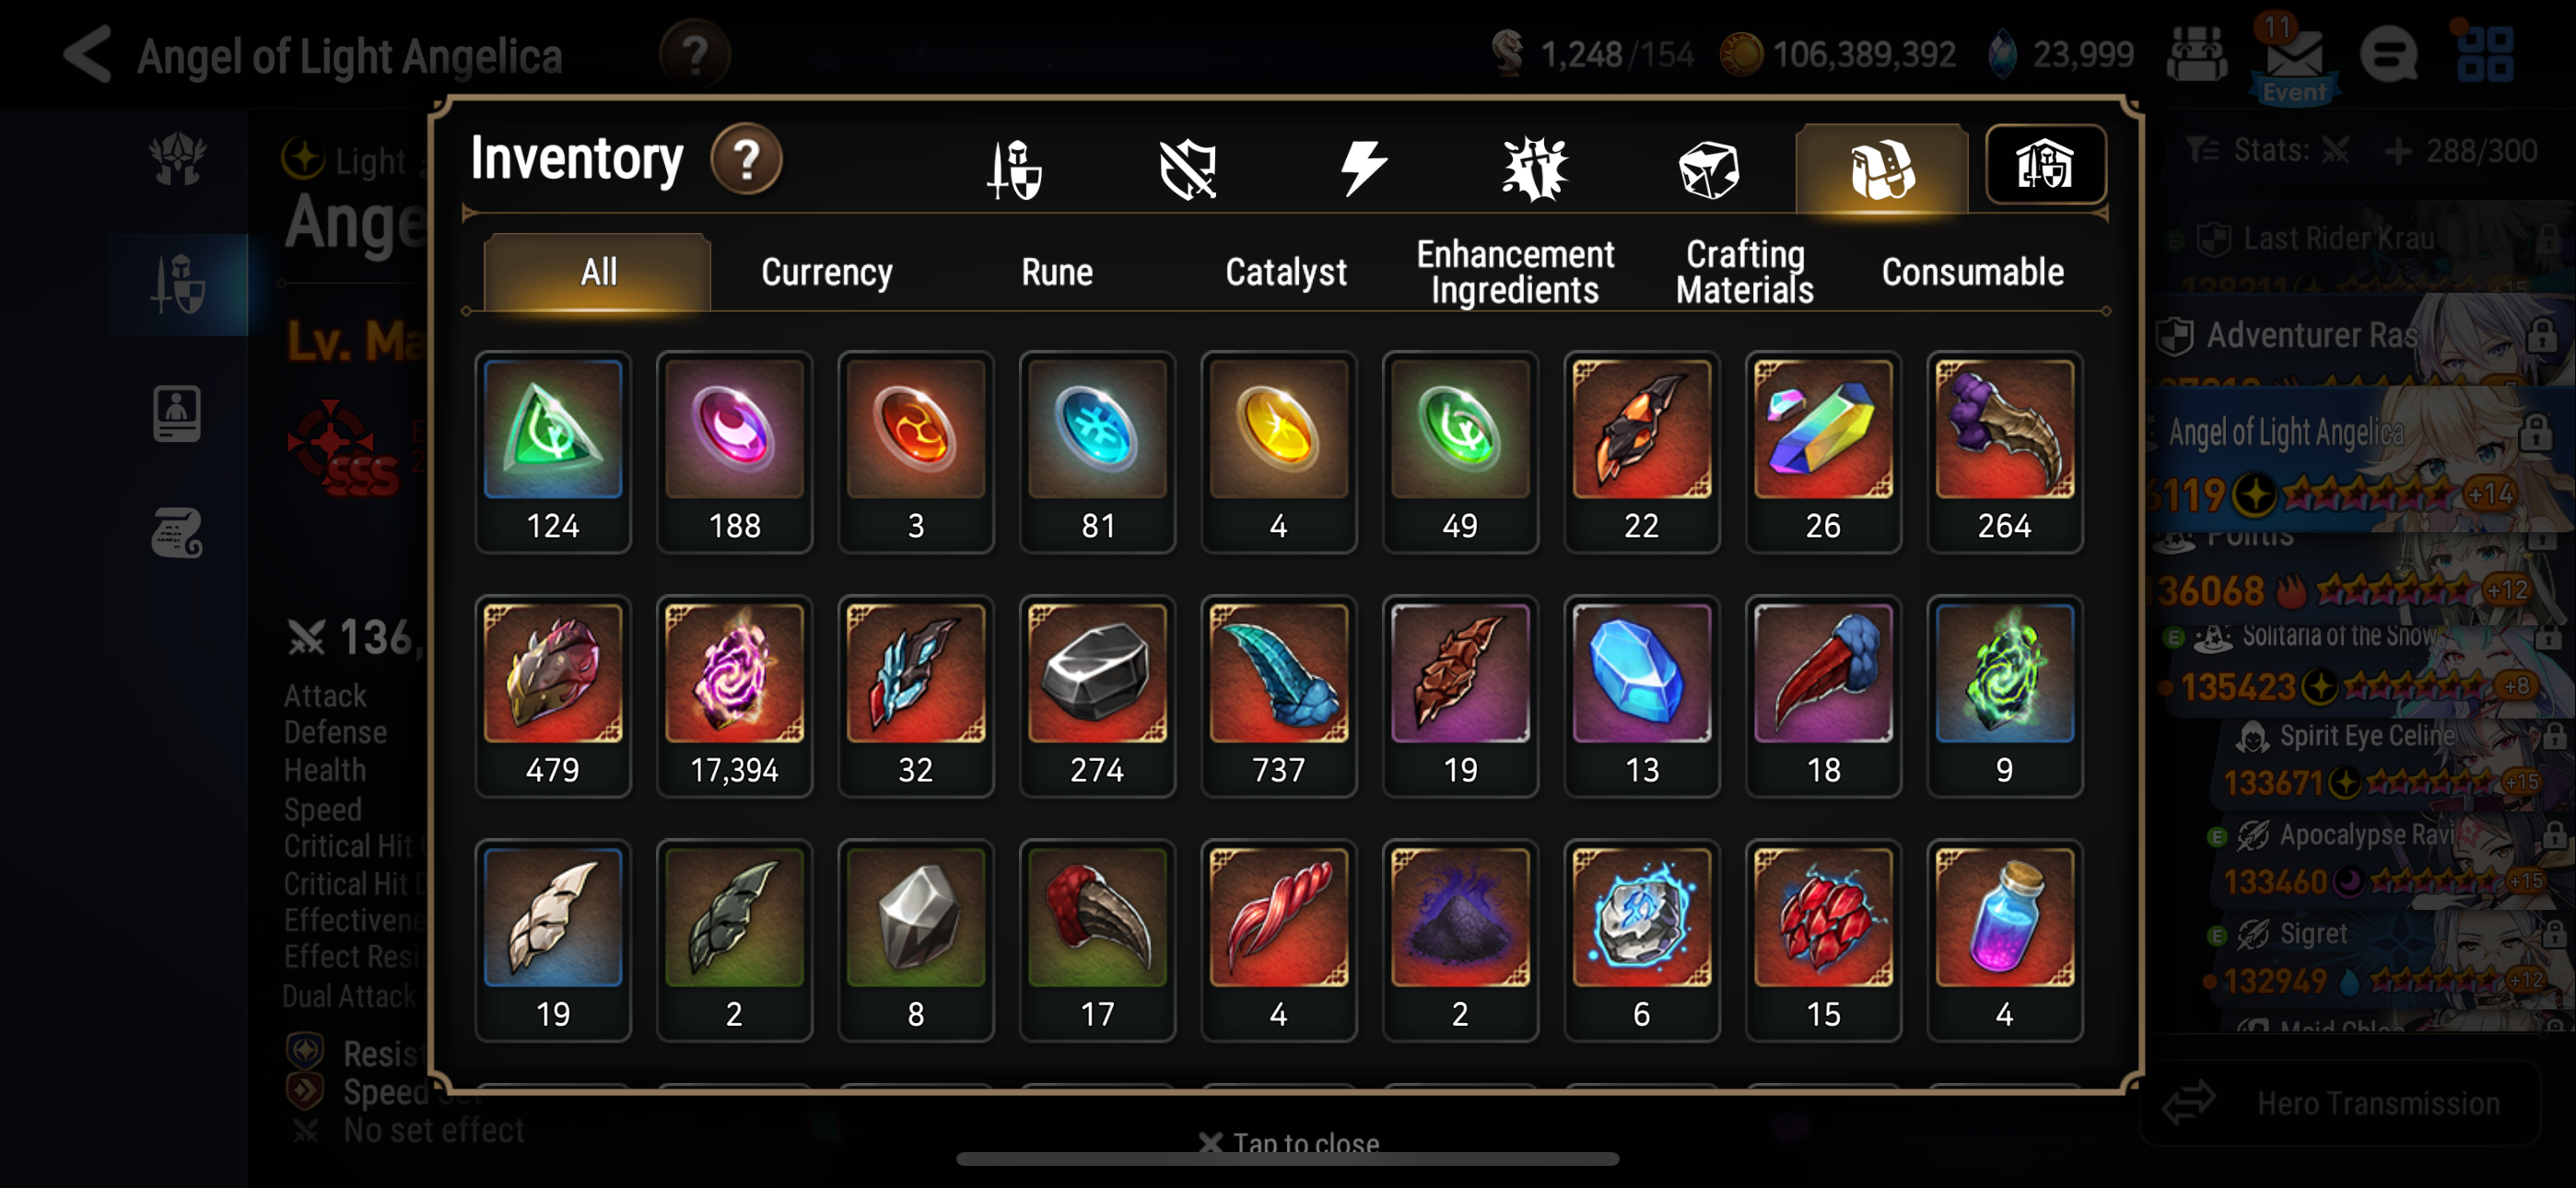
Task: Switch to the Currency tab
Action: [826, 272]
